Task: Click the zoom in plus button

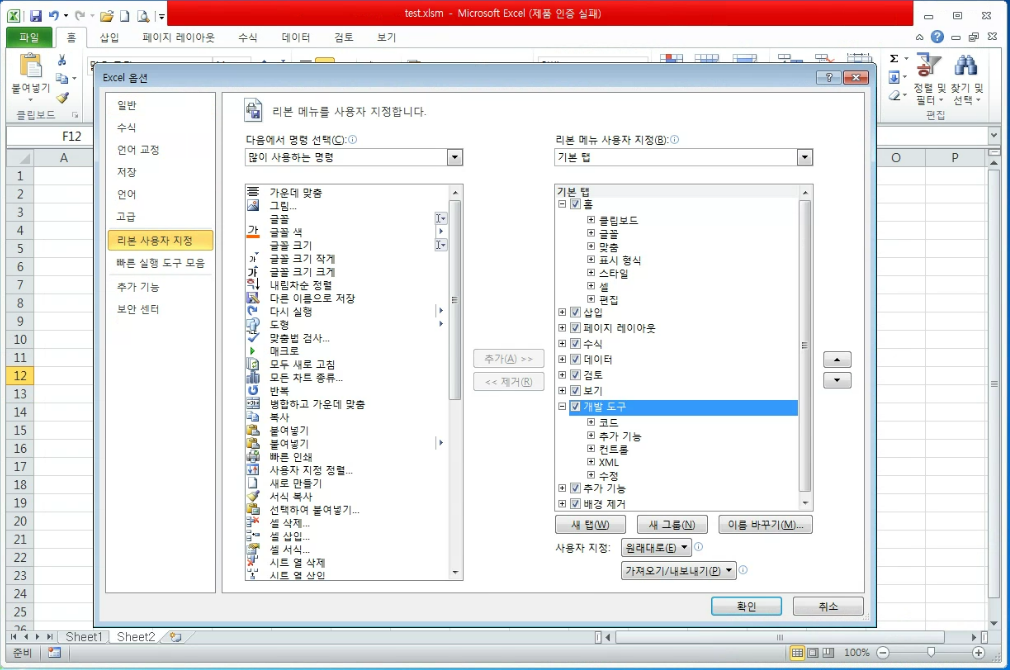Action: (978, 653)
